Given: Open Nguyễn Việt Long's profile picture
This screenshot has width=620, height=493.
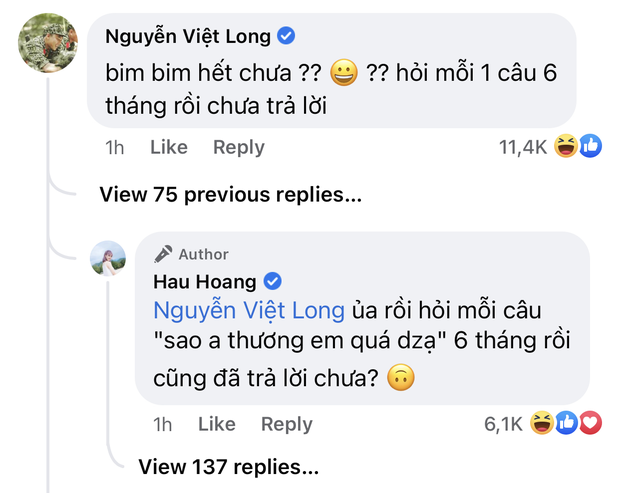Looking at the screenshot, I should tap(48, 44).
